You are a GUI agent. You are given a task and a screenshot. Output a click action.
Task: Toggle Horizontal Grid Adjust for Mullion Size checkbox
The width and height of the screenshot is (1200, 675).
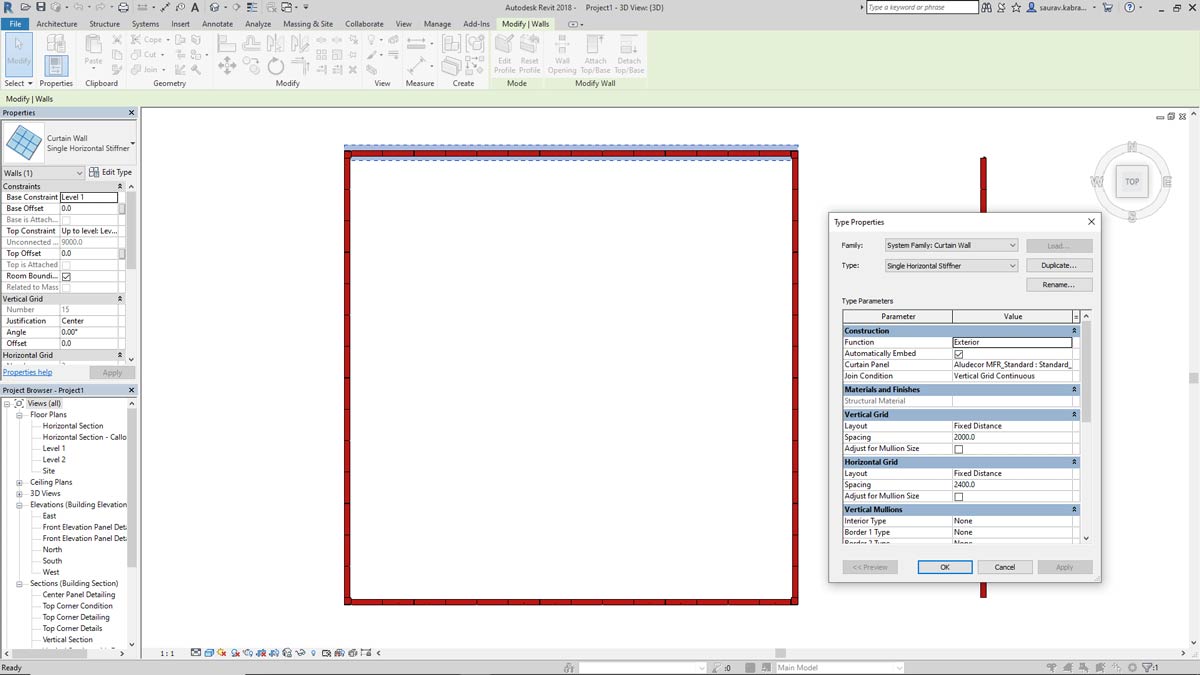click(x=959, y=496)
